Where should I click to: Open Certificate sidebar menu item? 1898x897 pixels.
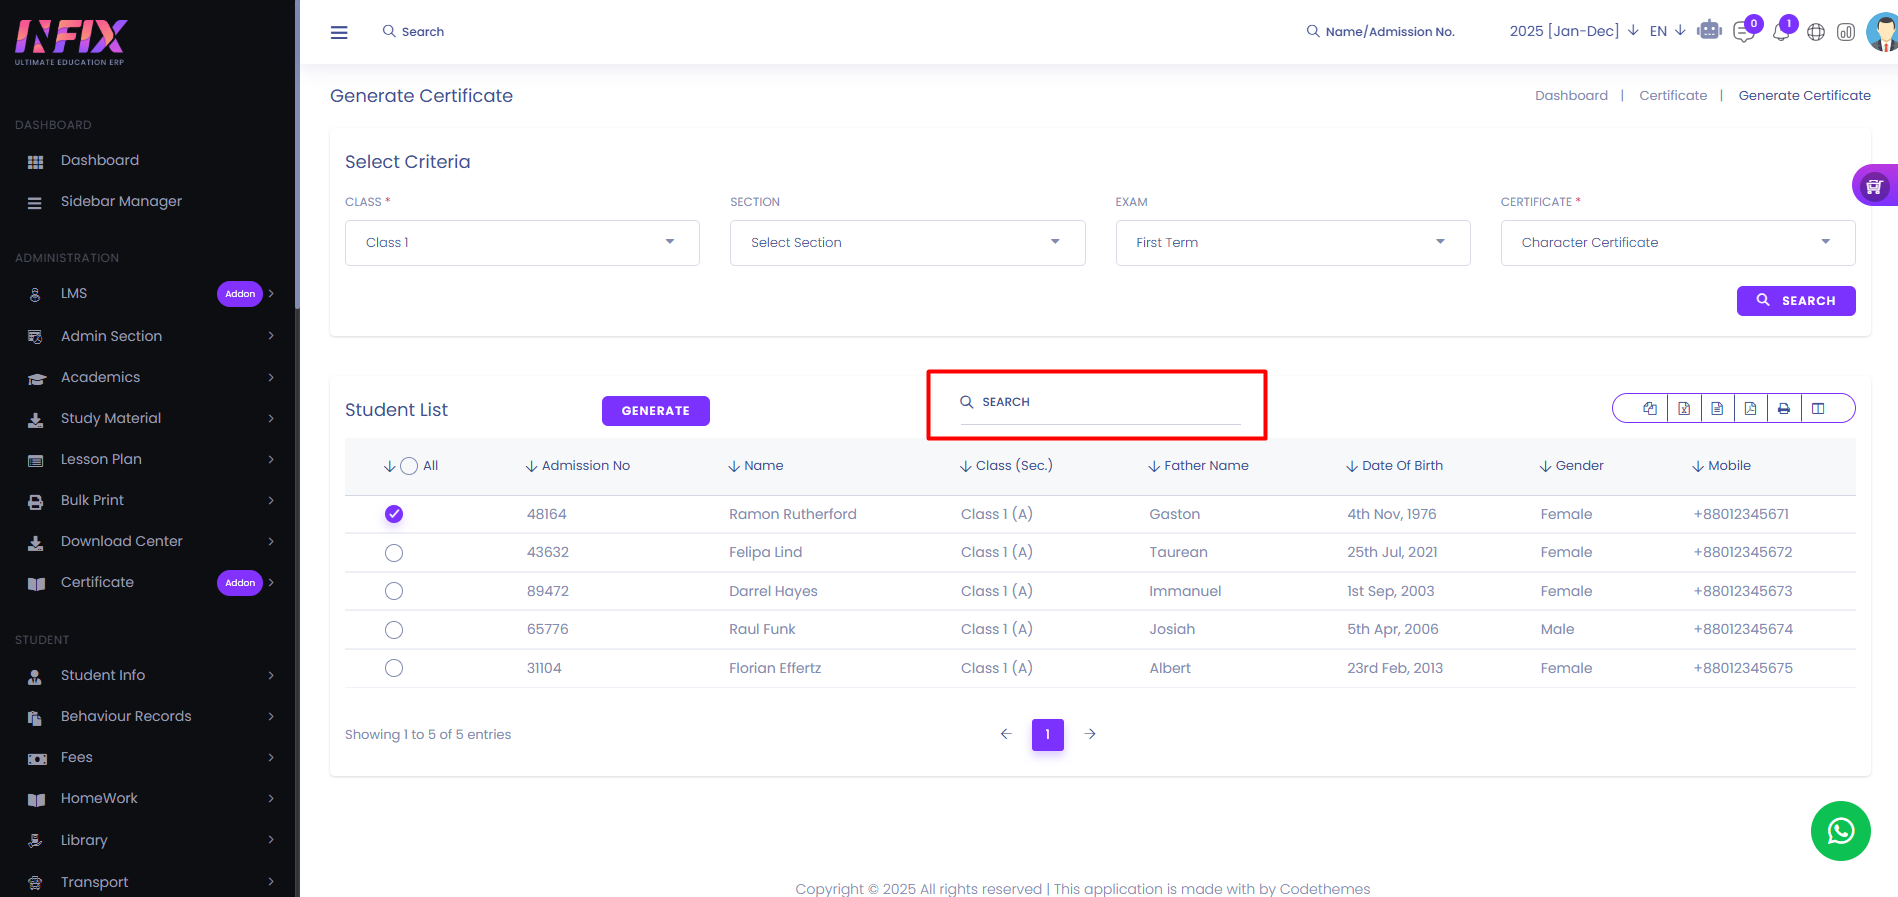(x=148, y=582)
